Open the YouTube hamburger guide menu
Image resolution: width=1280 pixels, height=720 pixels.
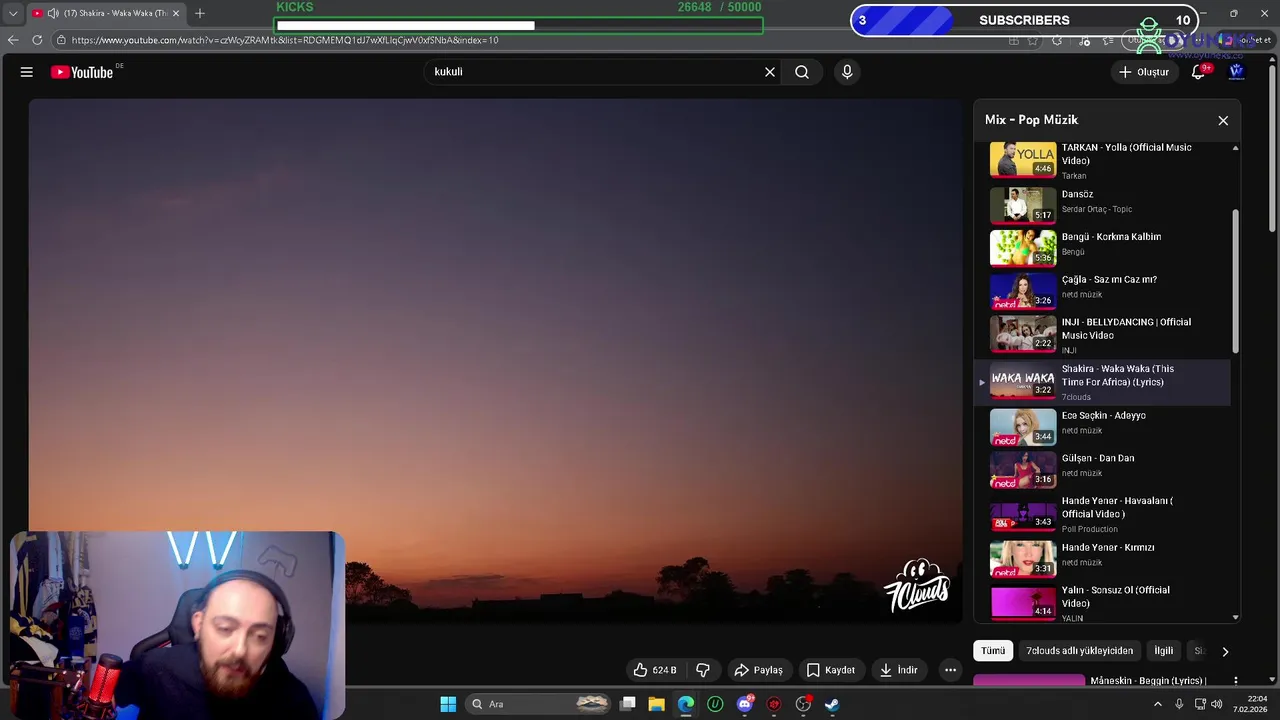[27, 72]
